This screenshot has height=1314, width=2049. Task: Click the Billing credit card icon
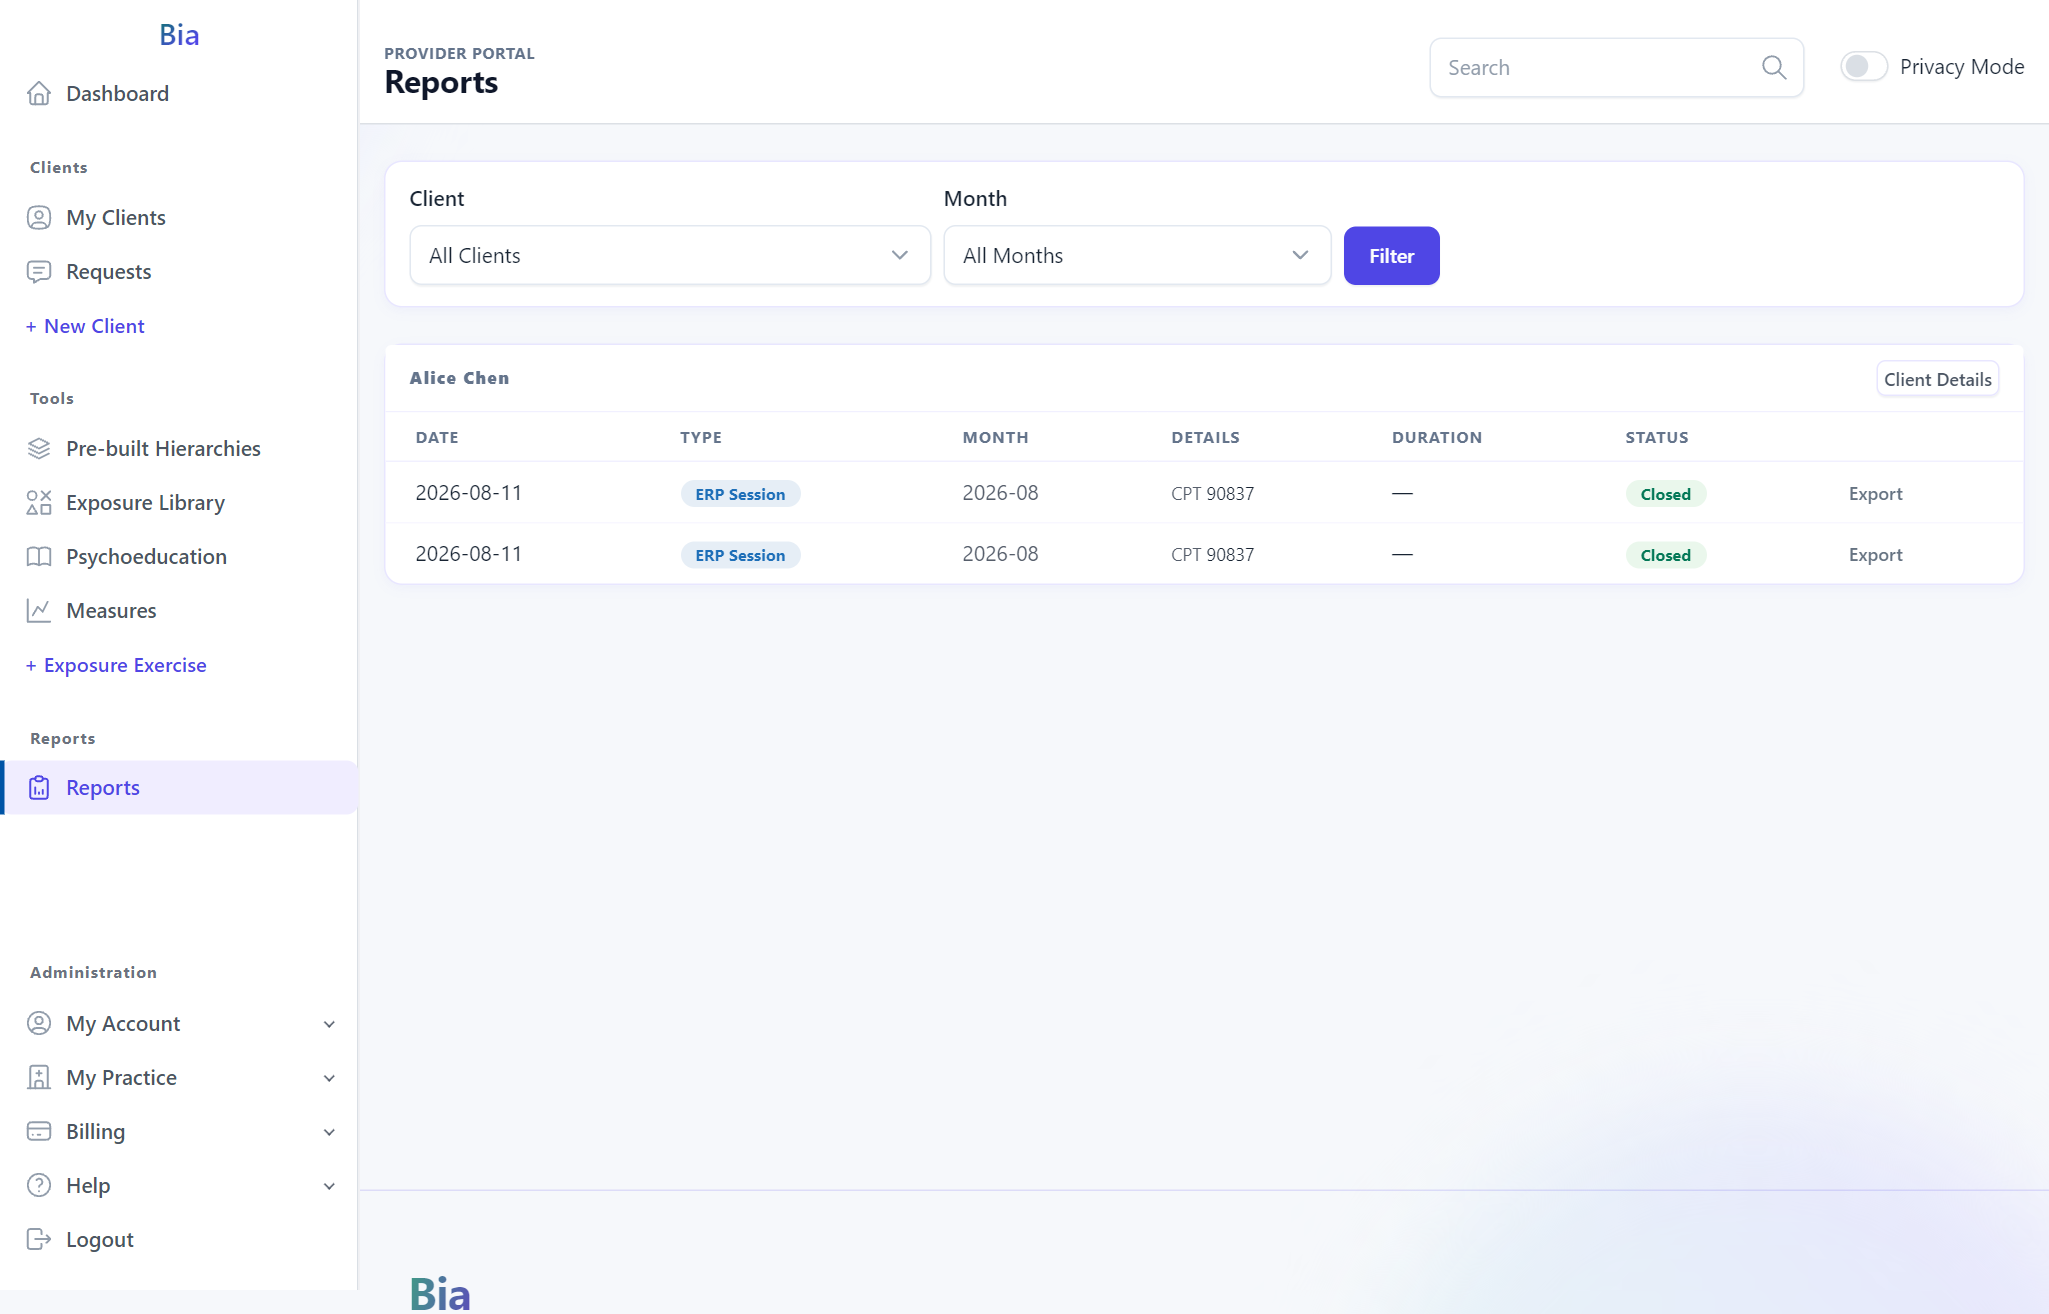[x=39, y=1131]
